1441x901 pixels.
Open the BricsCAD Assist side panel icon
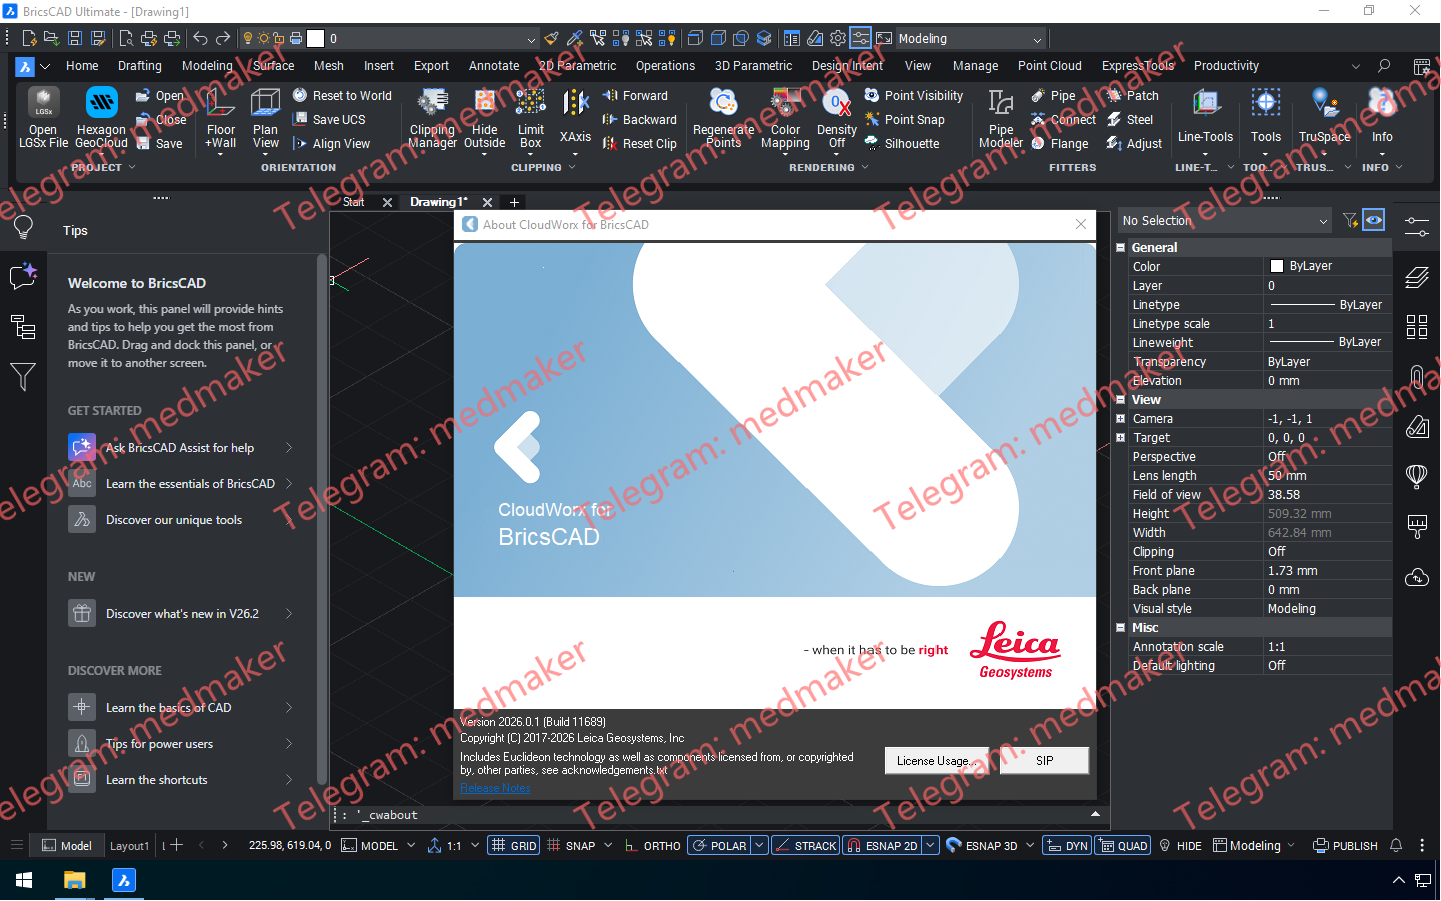click(23, 276)
